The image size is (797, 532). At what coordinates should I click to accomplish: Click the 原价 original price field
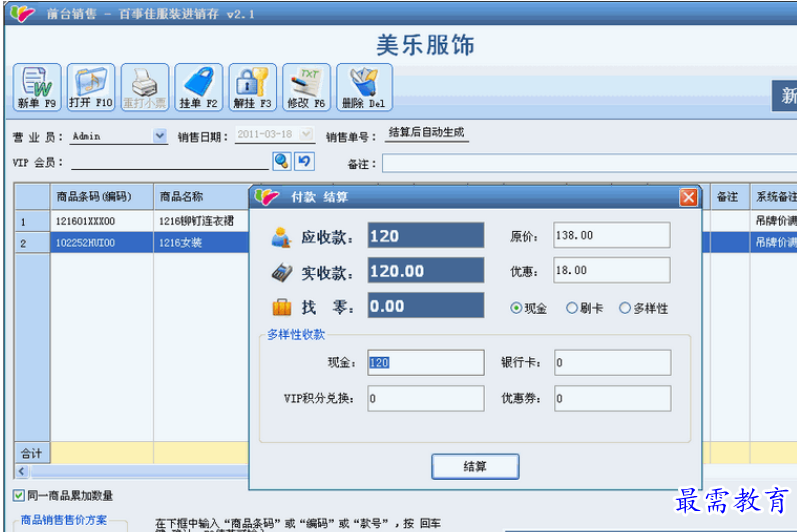coord(612,235)
